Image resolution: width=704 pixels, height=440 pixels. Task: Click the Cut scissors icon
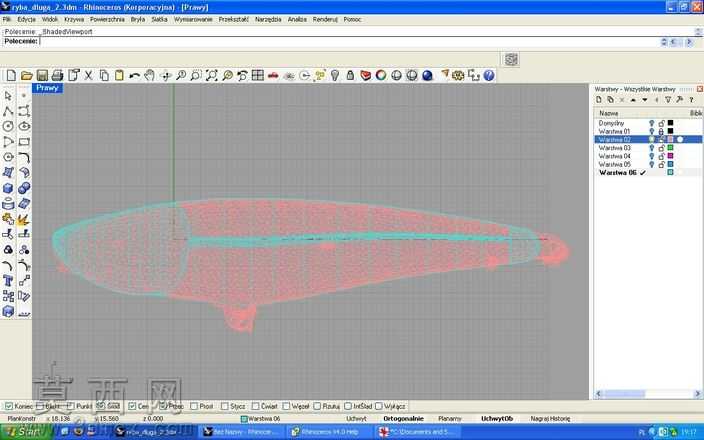[x=88, y=75]
